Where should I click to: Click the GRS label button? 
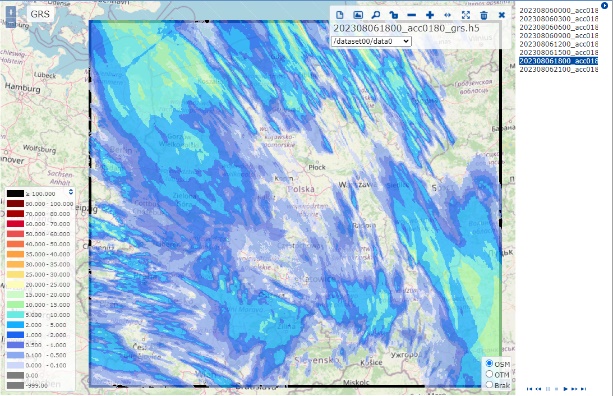coord(40,14)
